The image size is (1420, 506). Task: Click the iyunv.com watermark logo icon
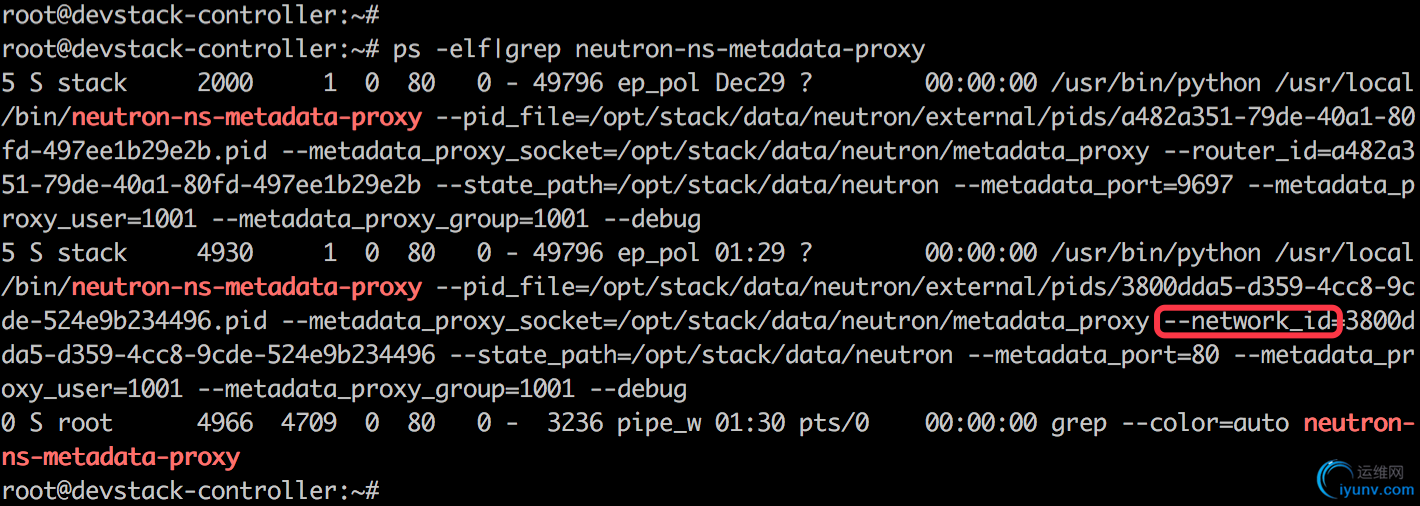tap(1336, 479)
